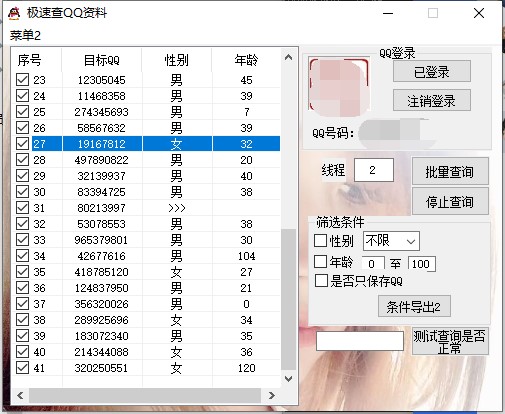Click the 注销登录 logout button

pyautogui.click(x=432, y=100)
